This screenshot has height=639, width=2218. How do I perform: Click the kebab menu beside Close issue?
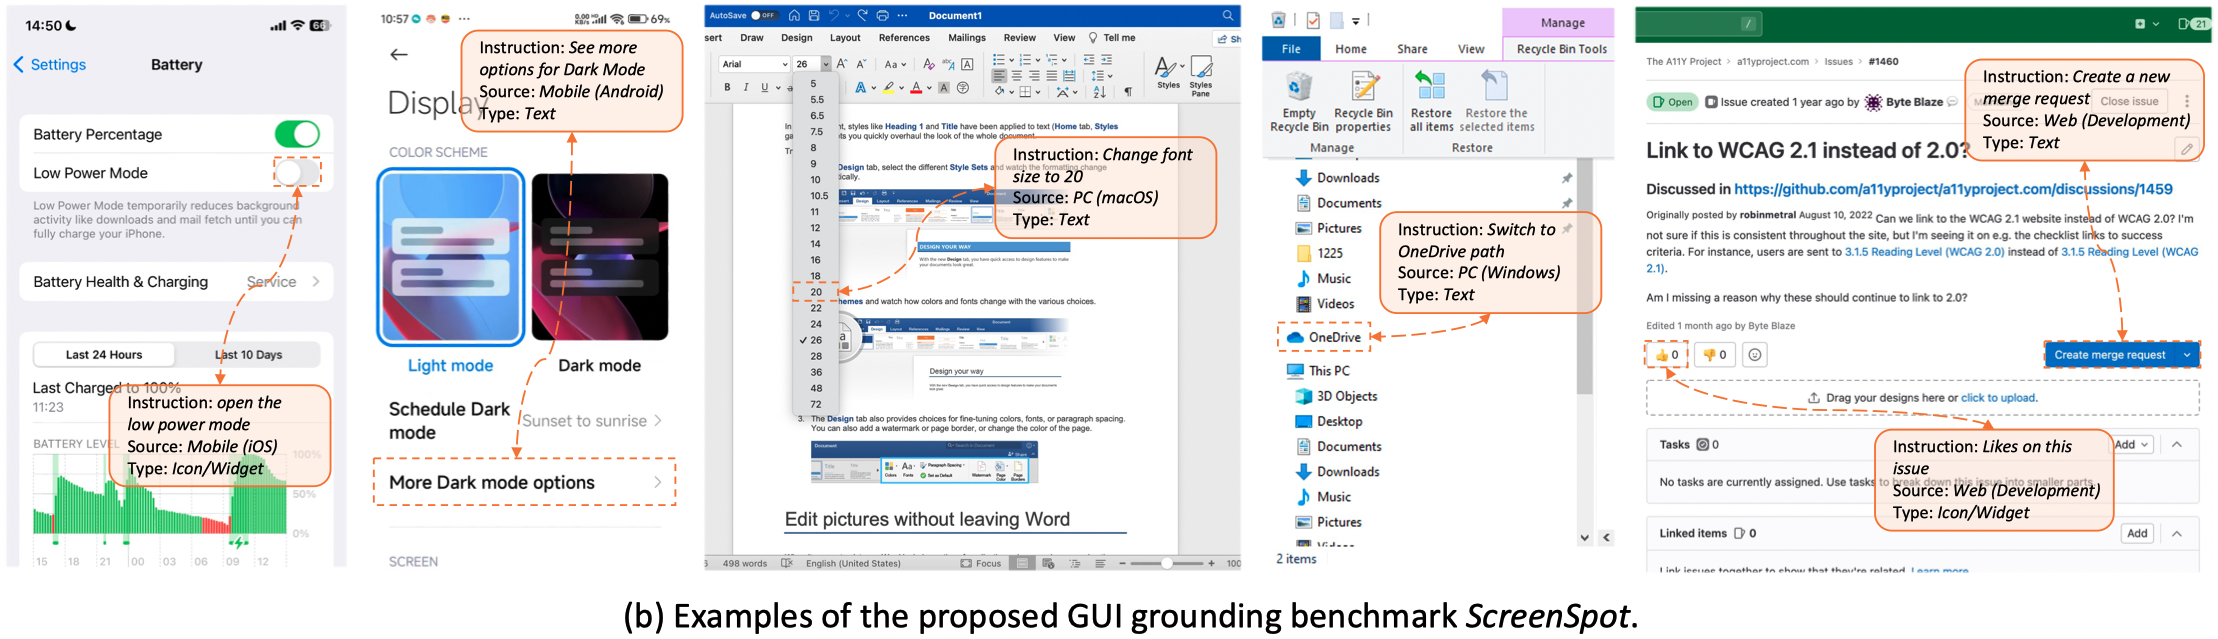[2187, 101]
